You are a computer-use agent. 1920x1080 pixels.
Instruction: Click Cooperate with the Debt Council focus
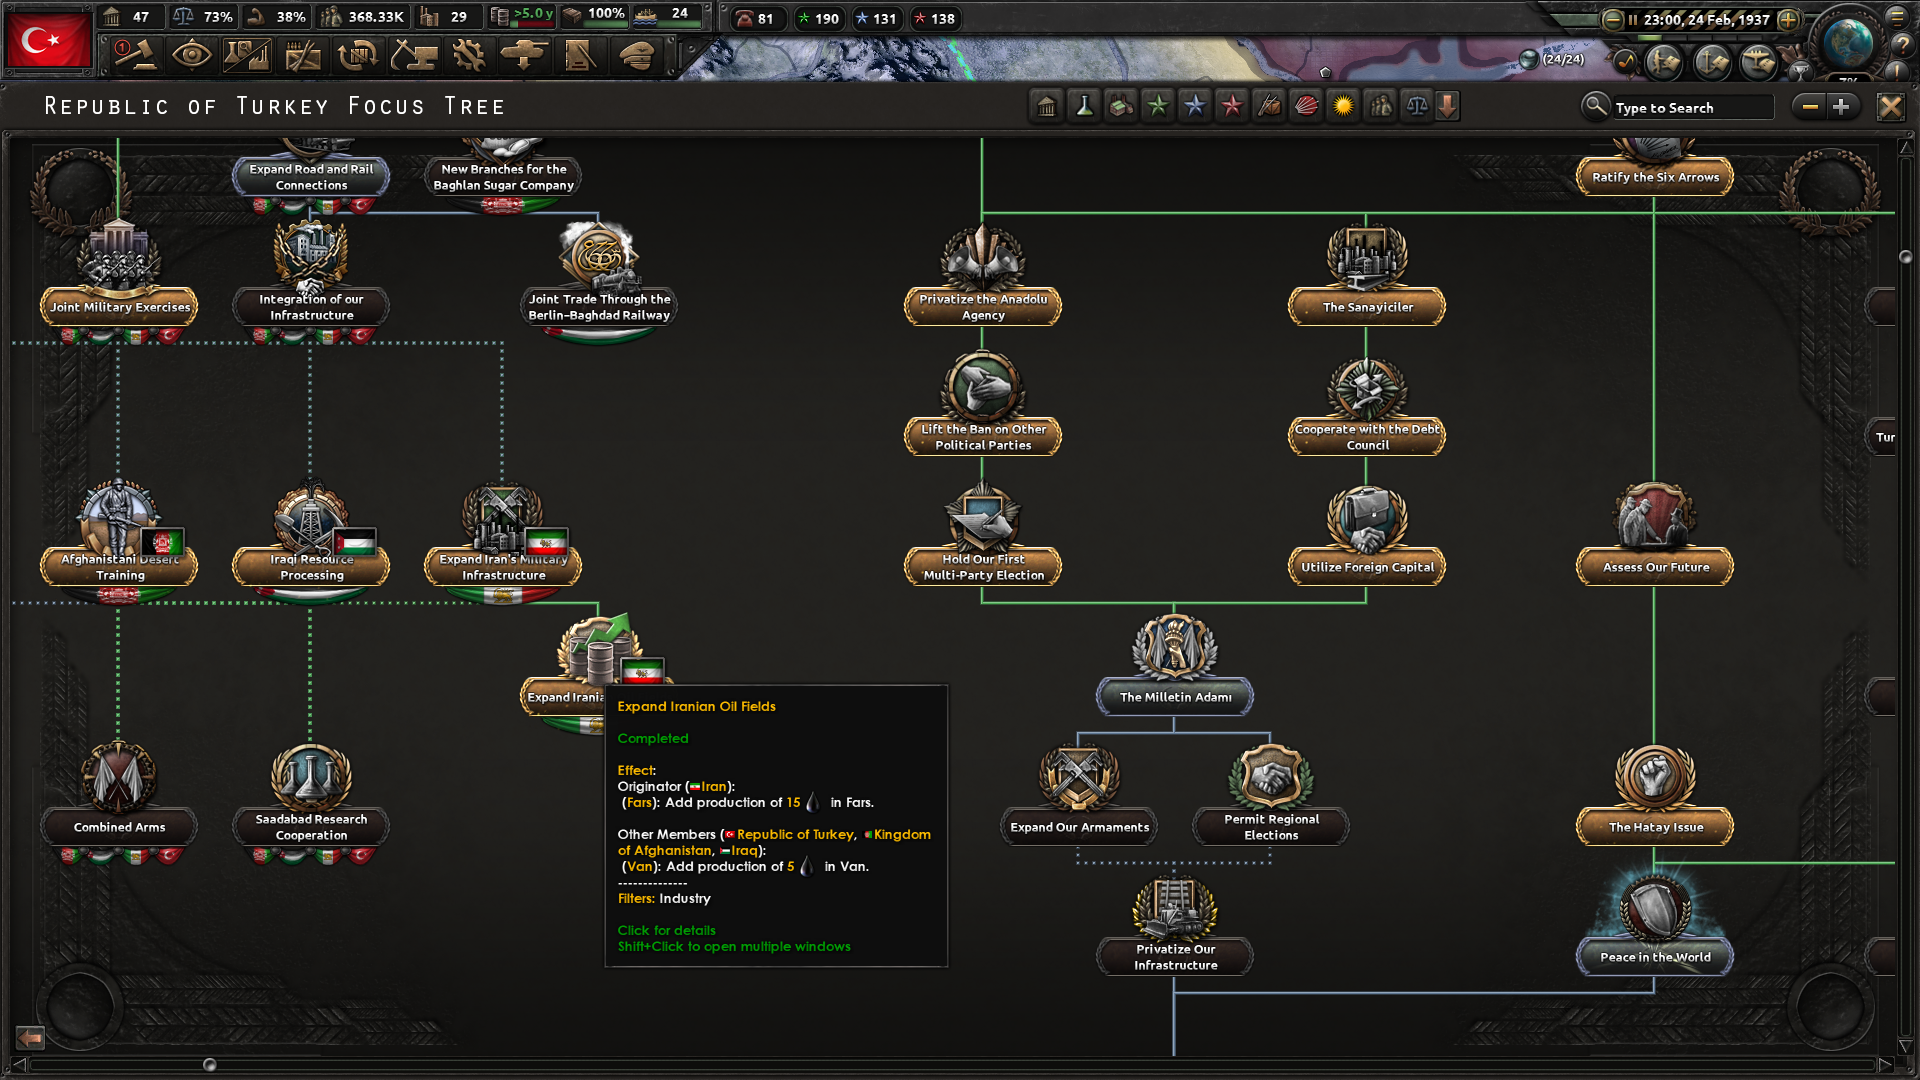pos(1367,437)
